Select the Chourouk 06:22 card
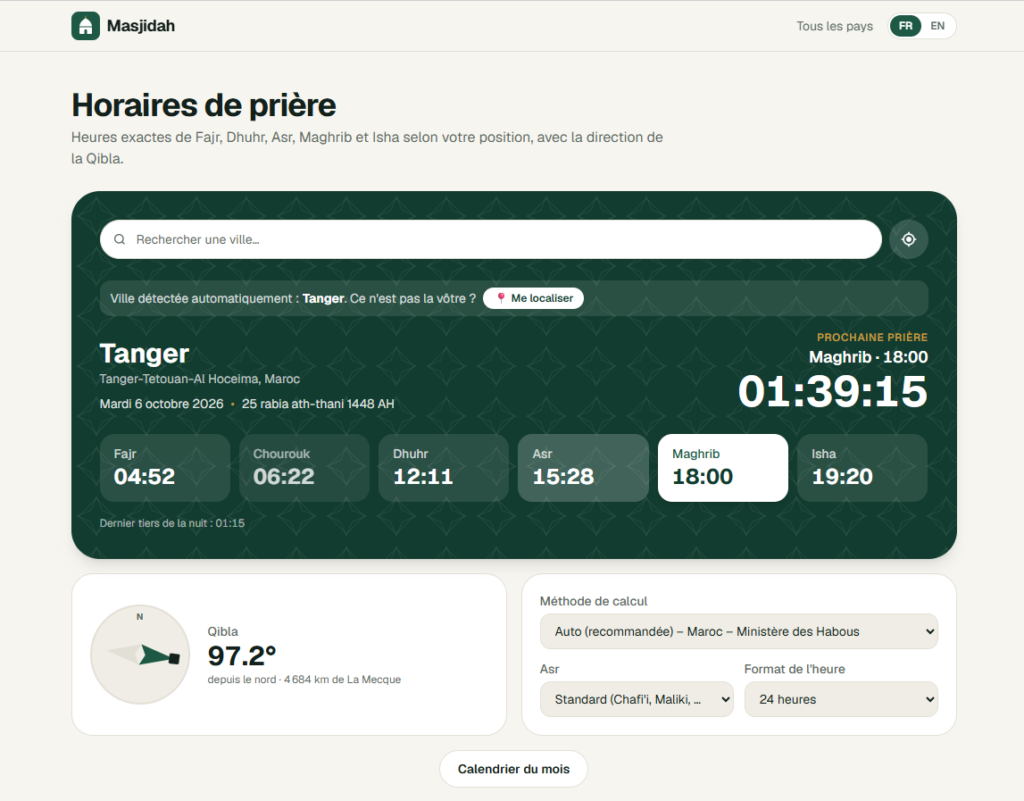The width and height of the screenshot is (1024, 801). pos(304,468)
